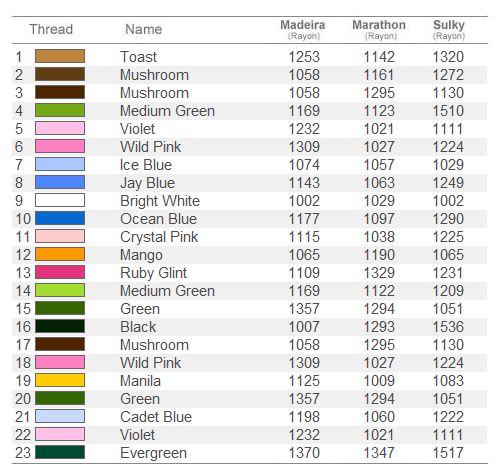
Task: Click the Name column header
Action: (x=144, y=29)
